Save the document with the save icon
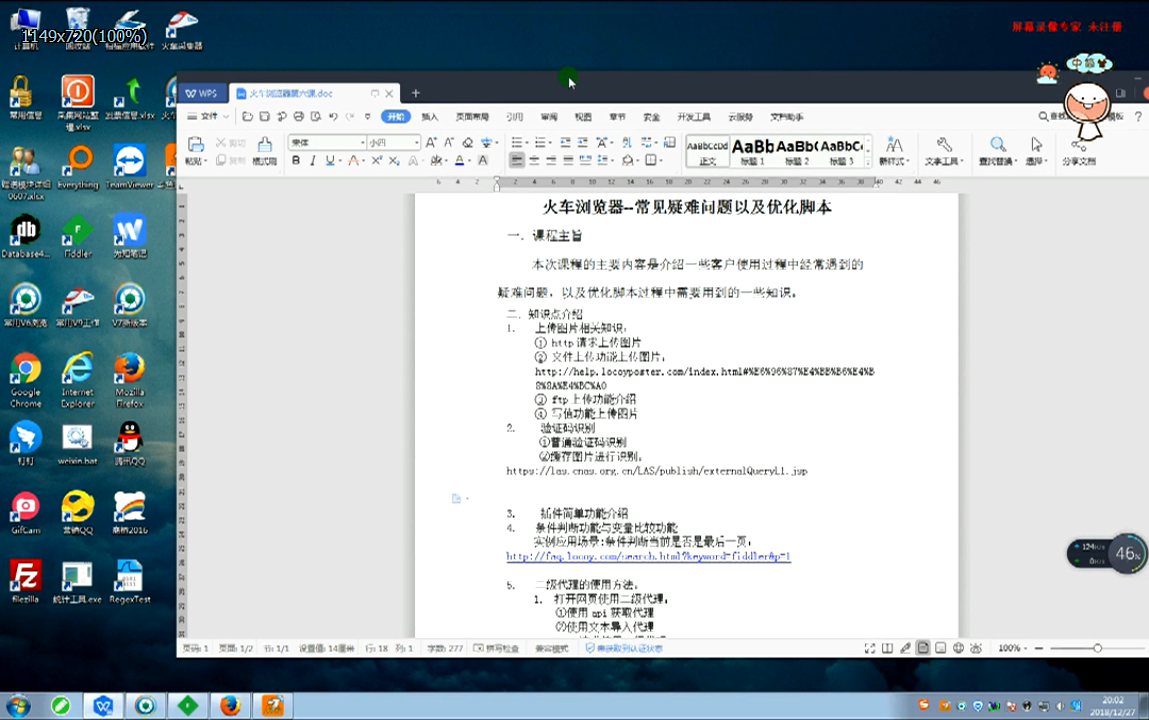This screenshot has height=720, width=1149. [265, 116]
